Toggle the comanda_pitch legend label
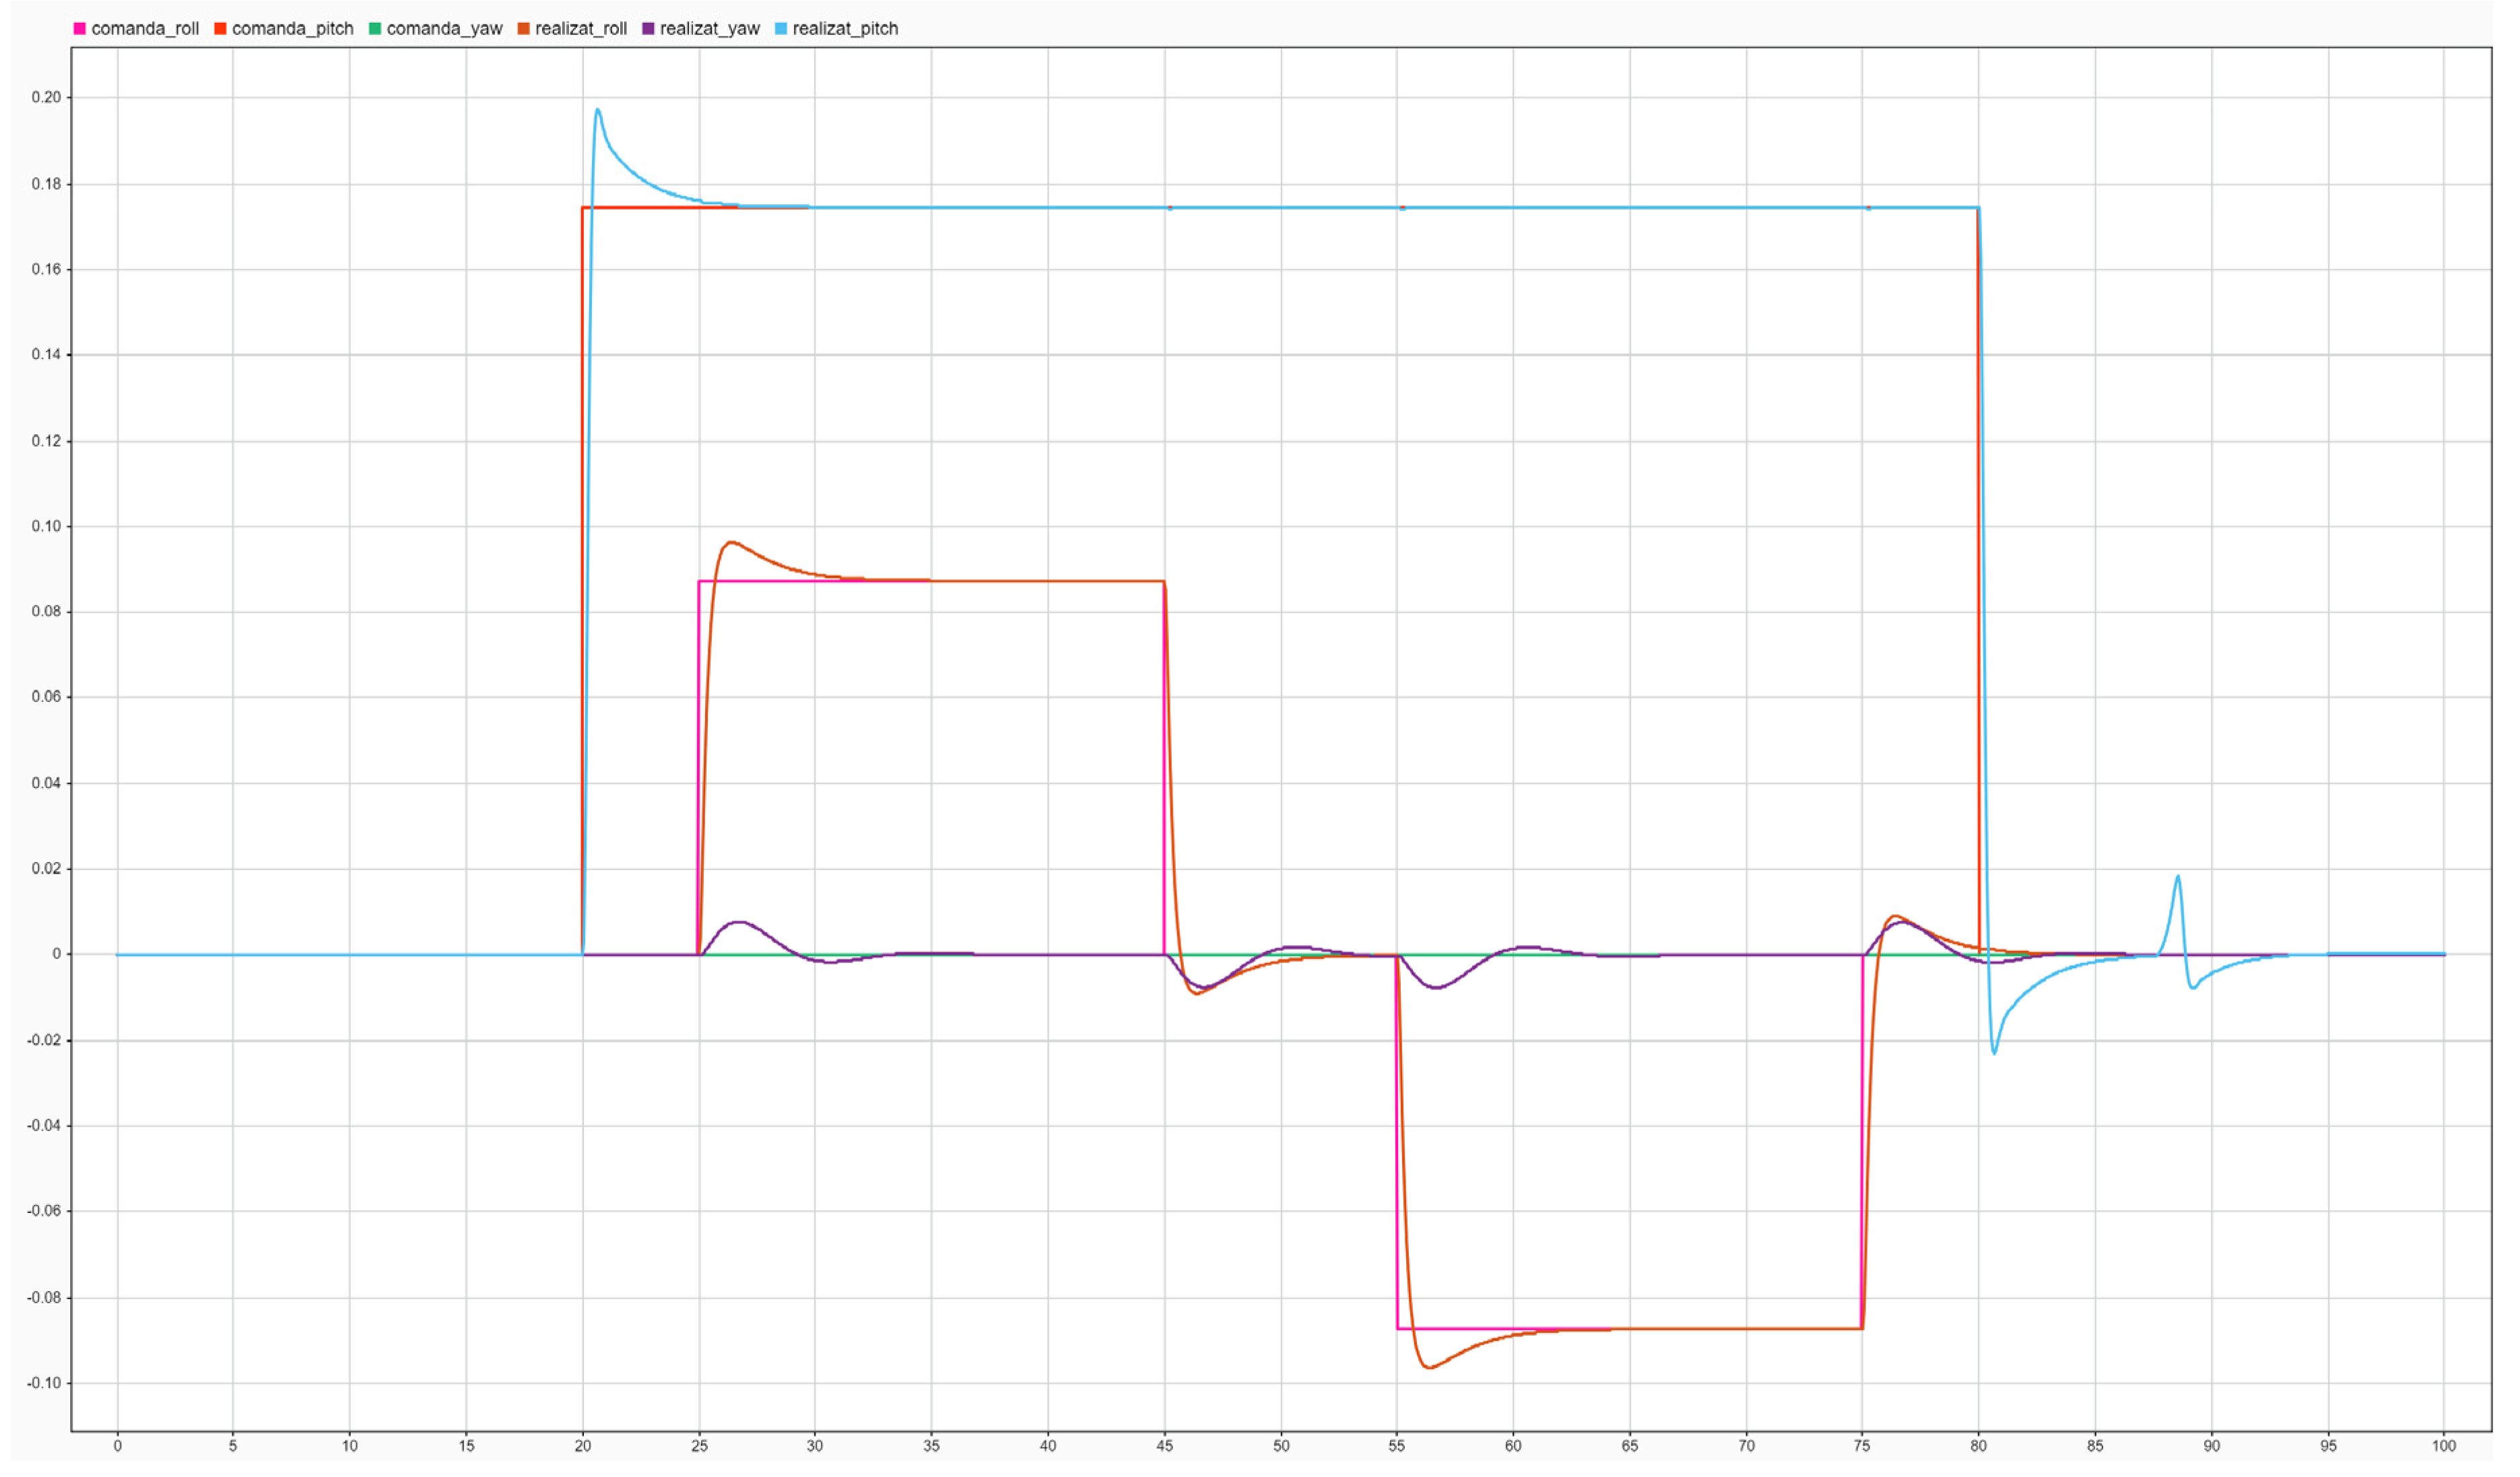The height and width of the screenshot is (1477, 2520). point(292,29)
